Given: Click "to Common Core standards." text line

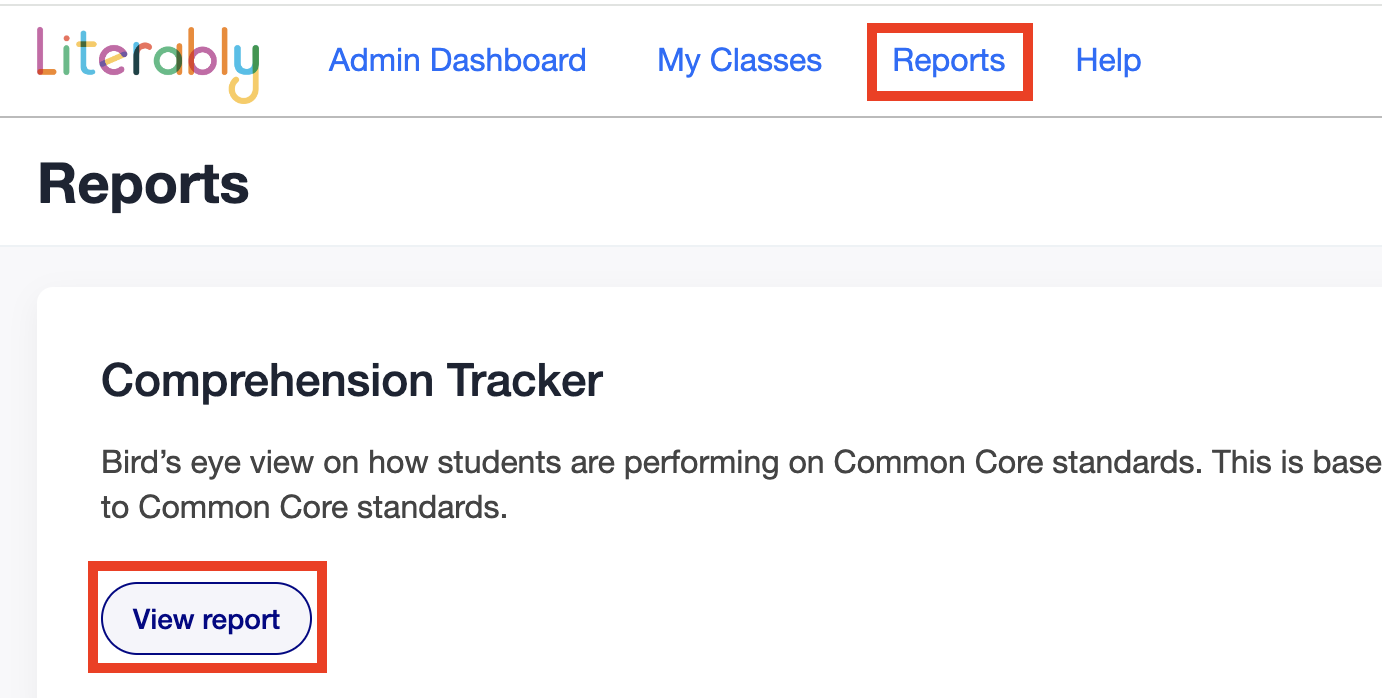Looking at the screenshot, I should tap(304, 508).
